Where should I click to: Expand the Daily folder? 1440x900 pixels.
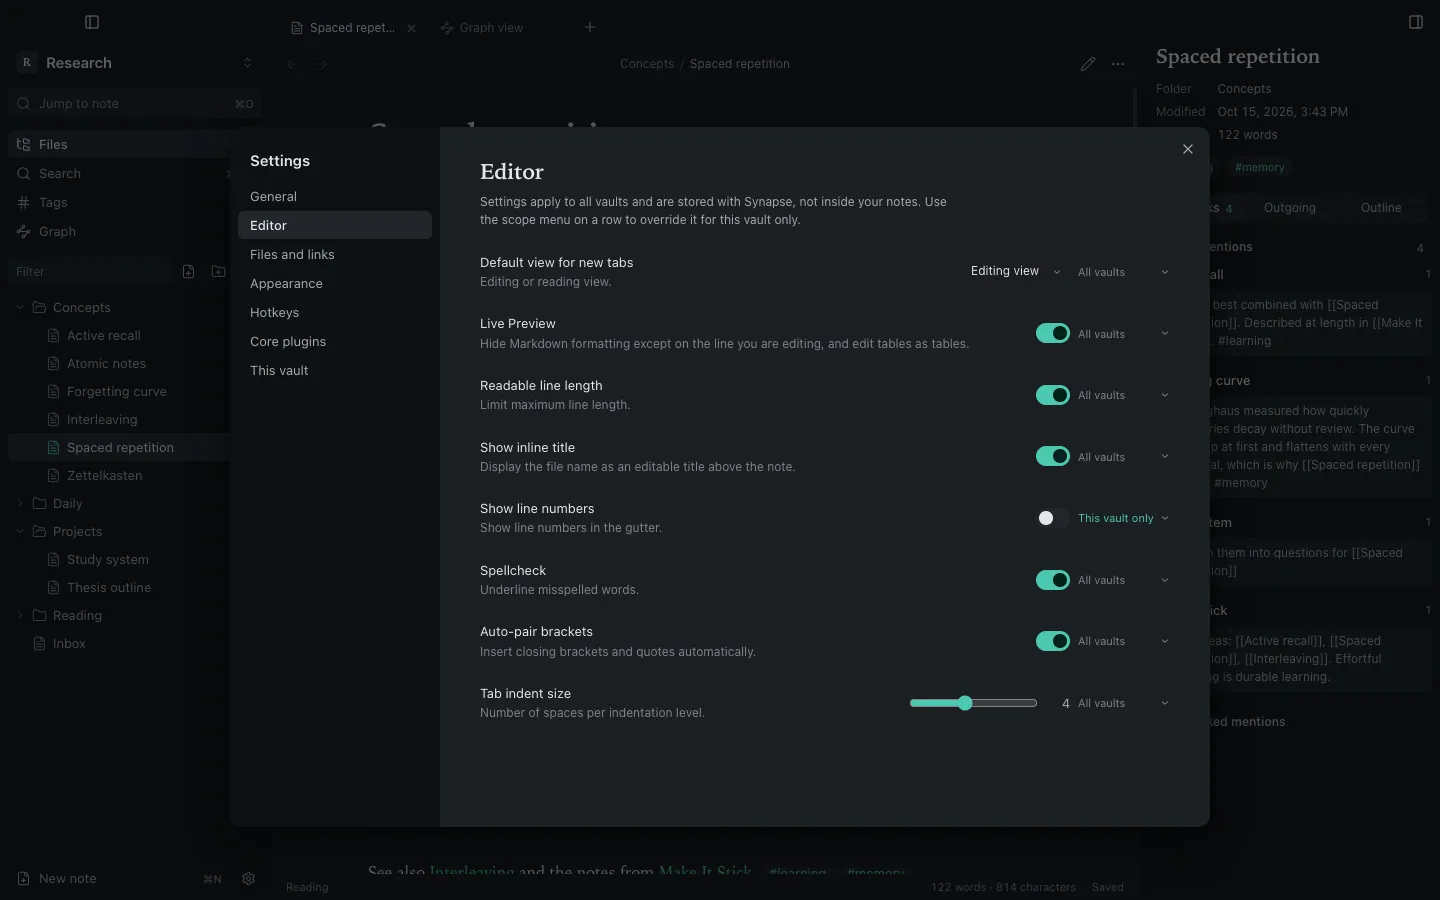(x=20, y=504)
